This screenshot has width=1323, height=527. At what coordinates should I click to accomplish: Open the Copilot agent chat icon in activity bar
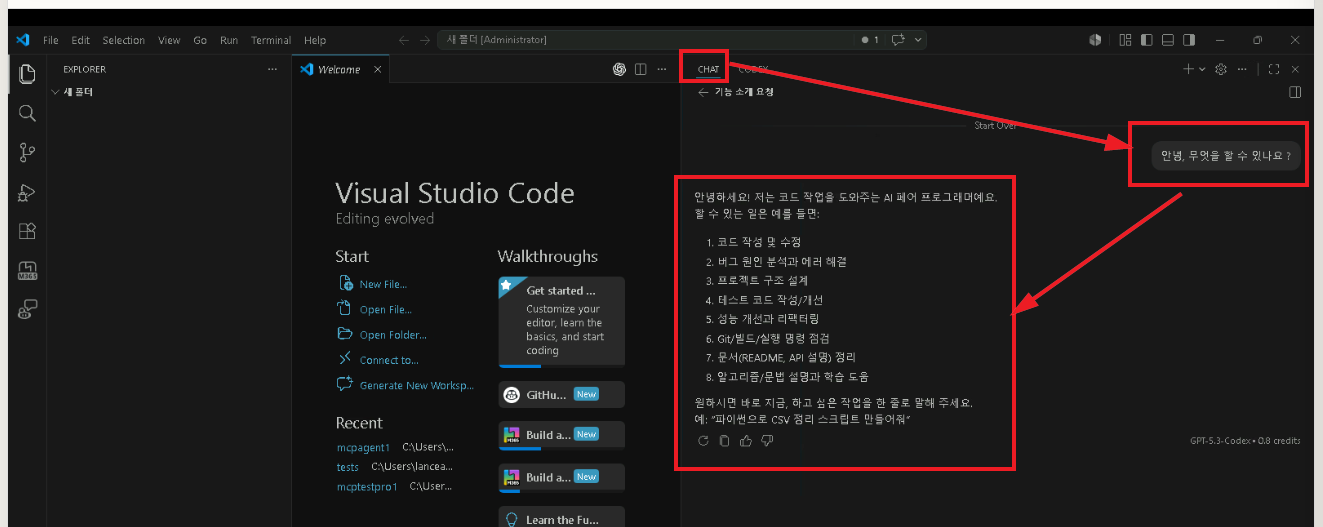point(27,309)
